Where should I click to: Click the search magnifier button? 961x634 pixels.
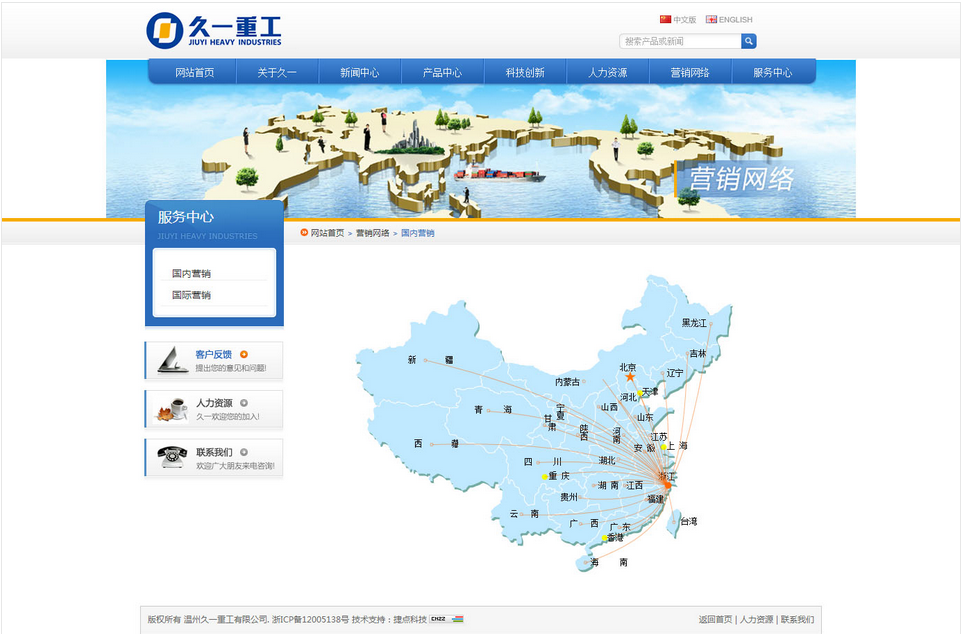point(749,41)
